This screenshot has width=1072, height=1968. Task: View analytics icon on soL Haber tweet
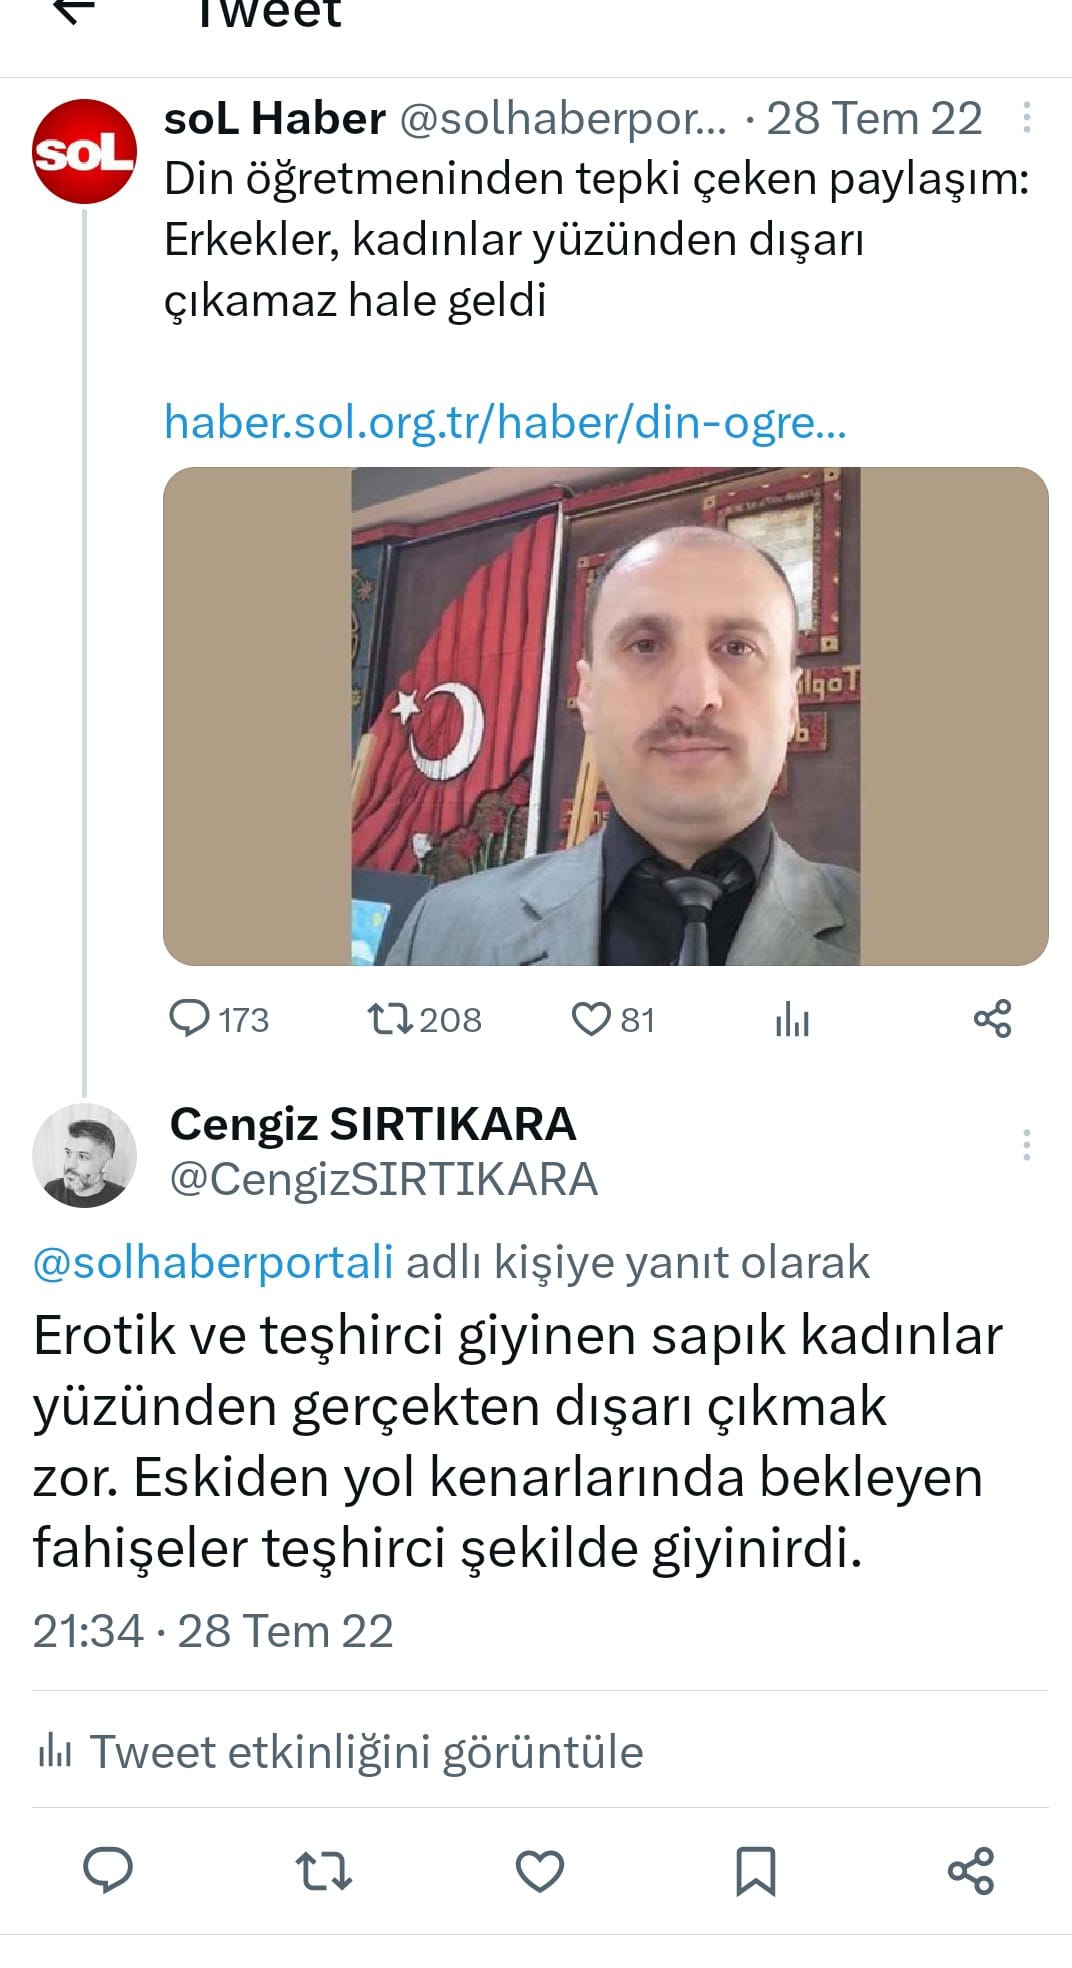coord(791,1020)
